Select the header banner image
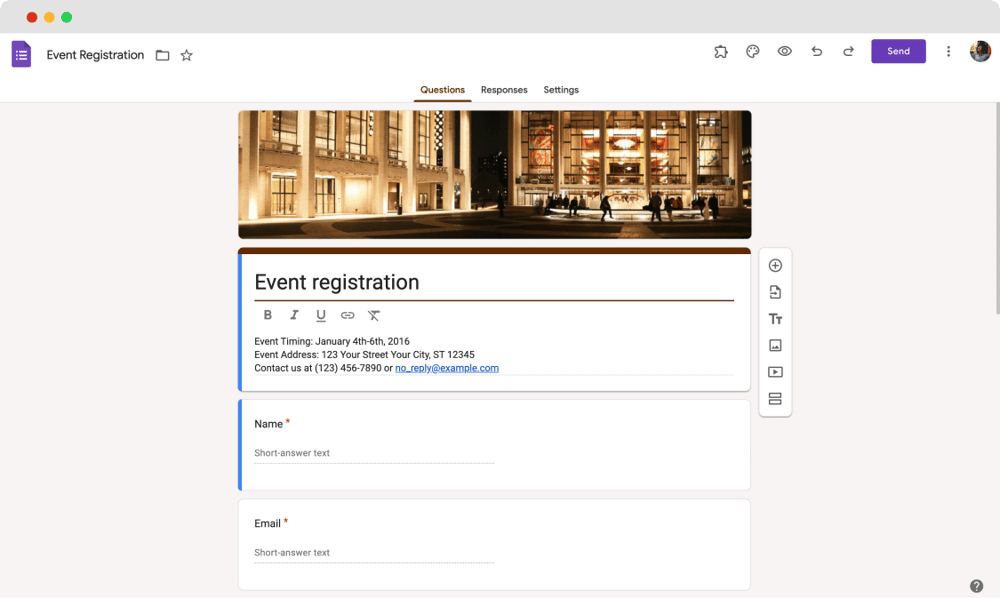Viewport: 1000px width, 598px height. pos(494,174)
